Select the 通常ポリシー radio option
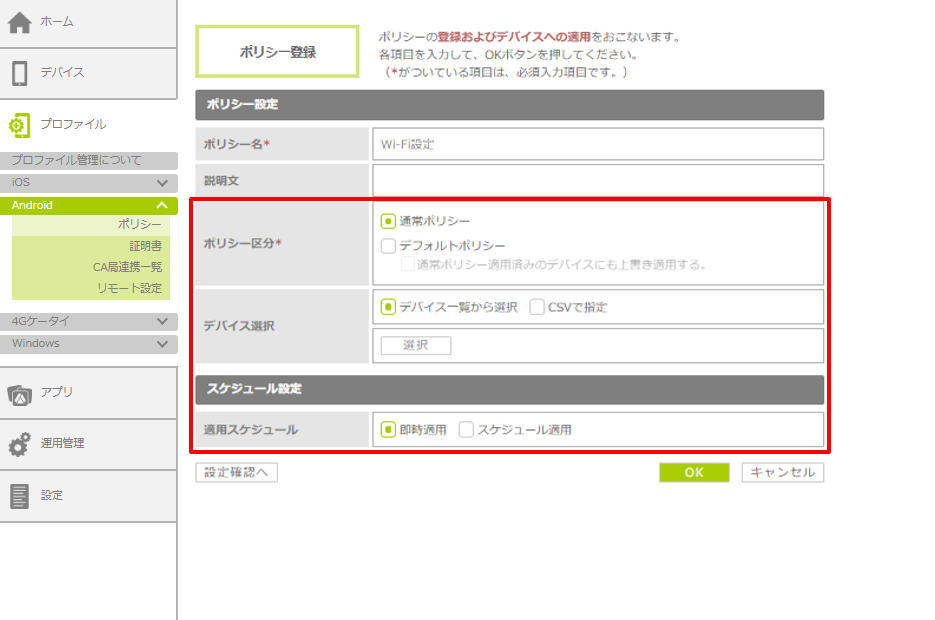This screenshot has width=935, height=620. 388,221
